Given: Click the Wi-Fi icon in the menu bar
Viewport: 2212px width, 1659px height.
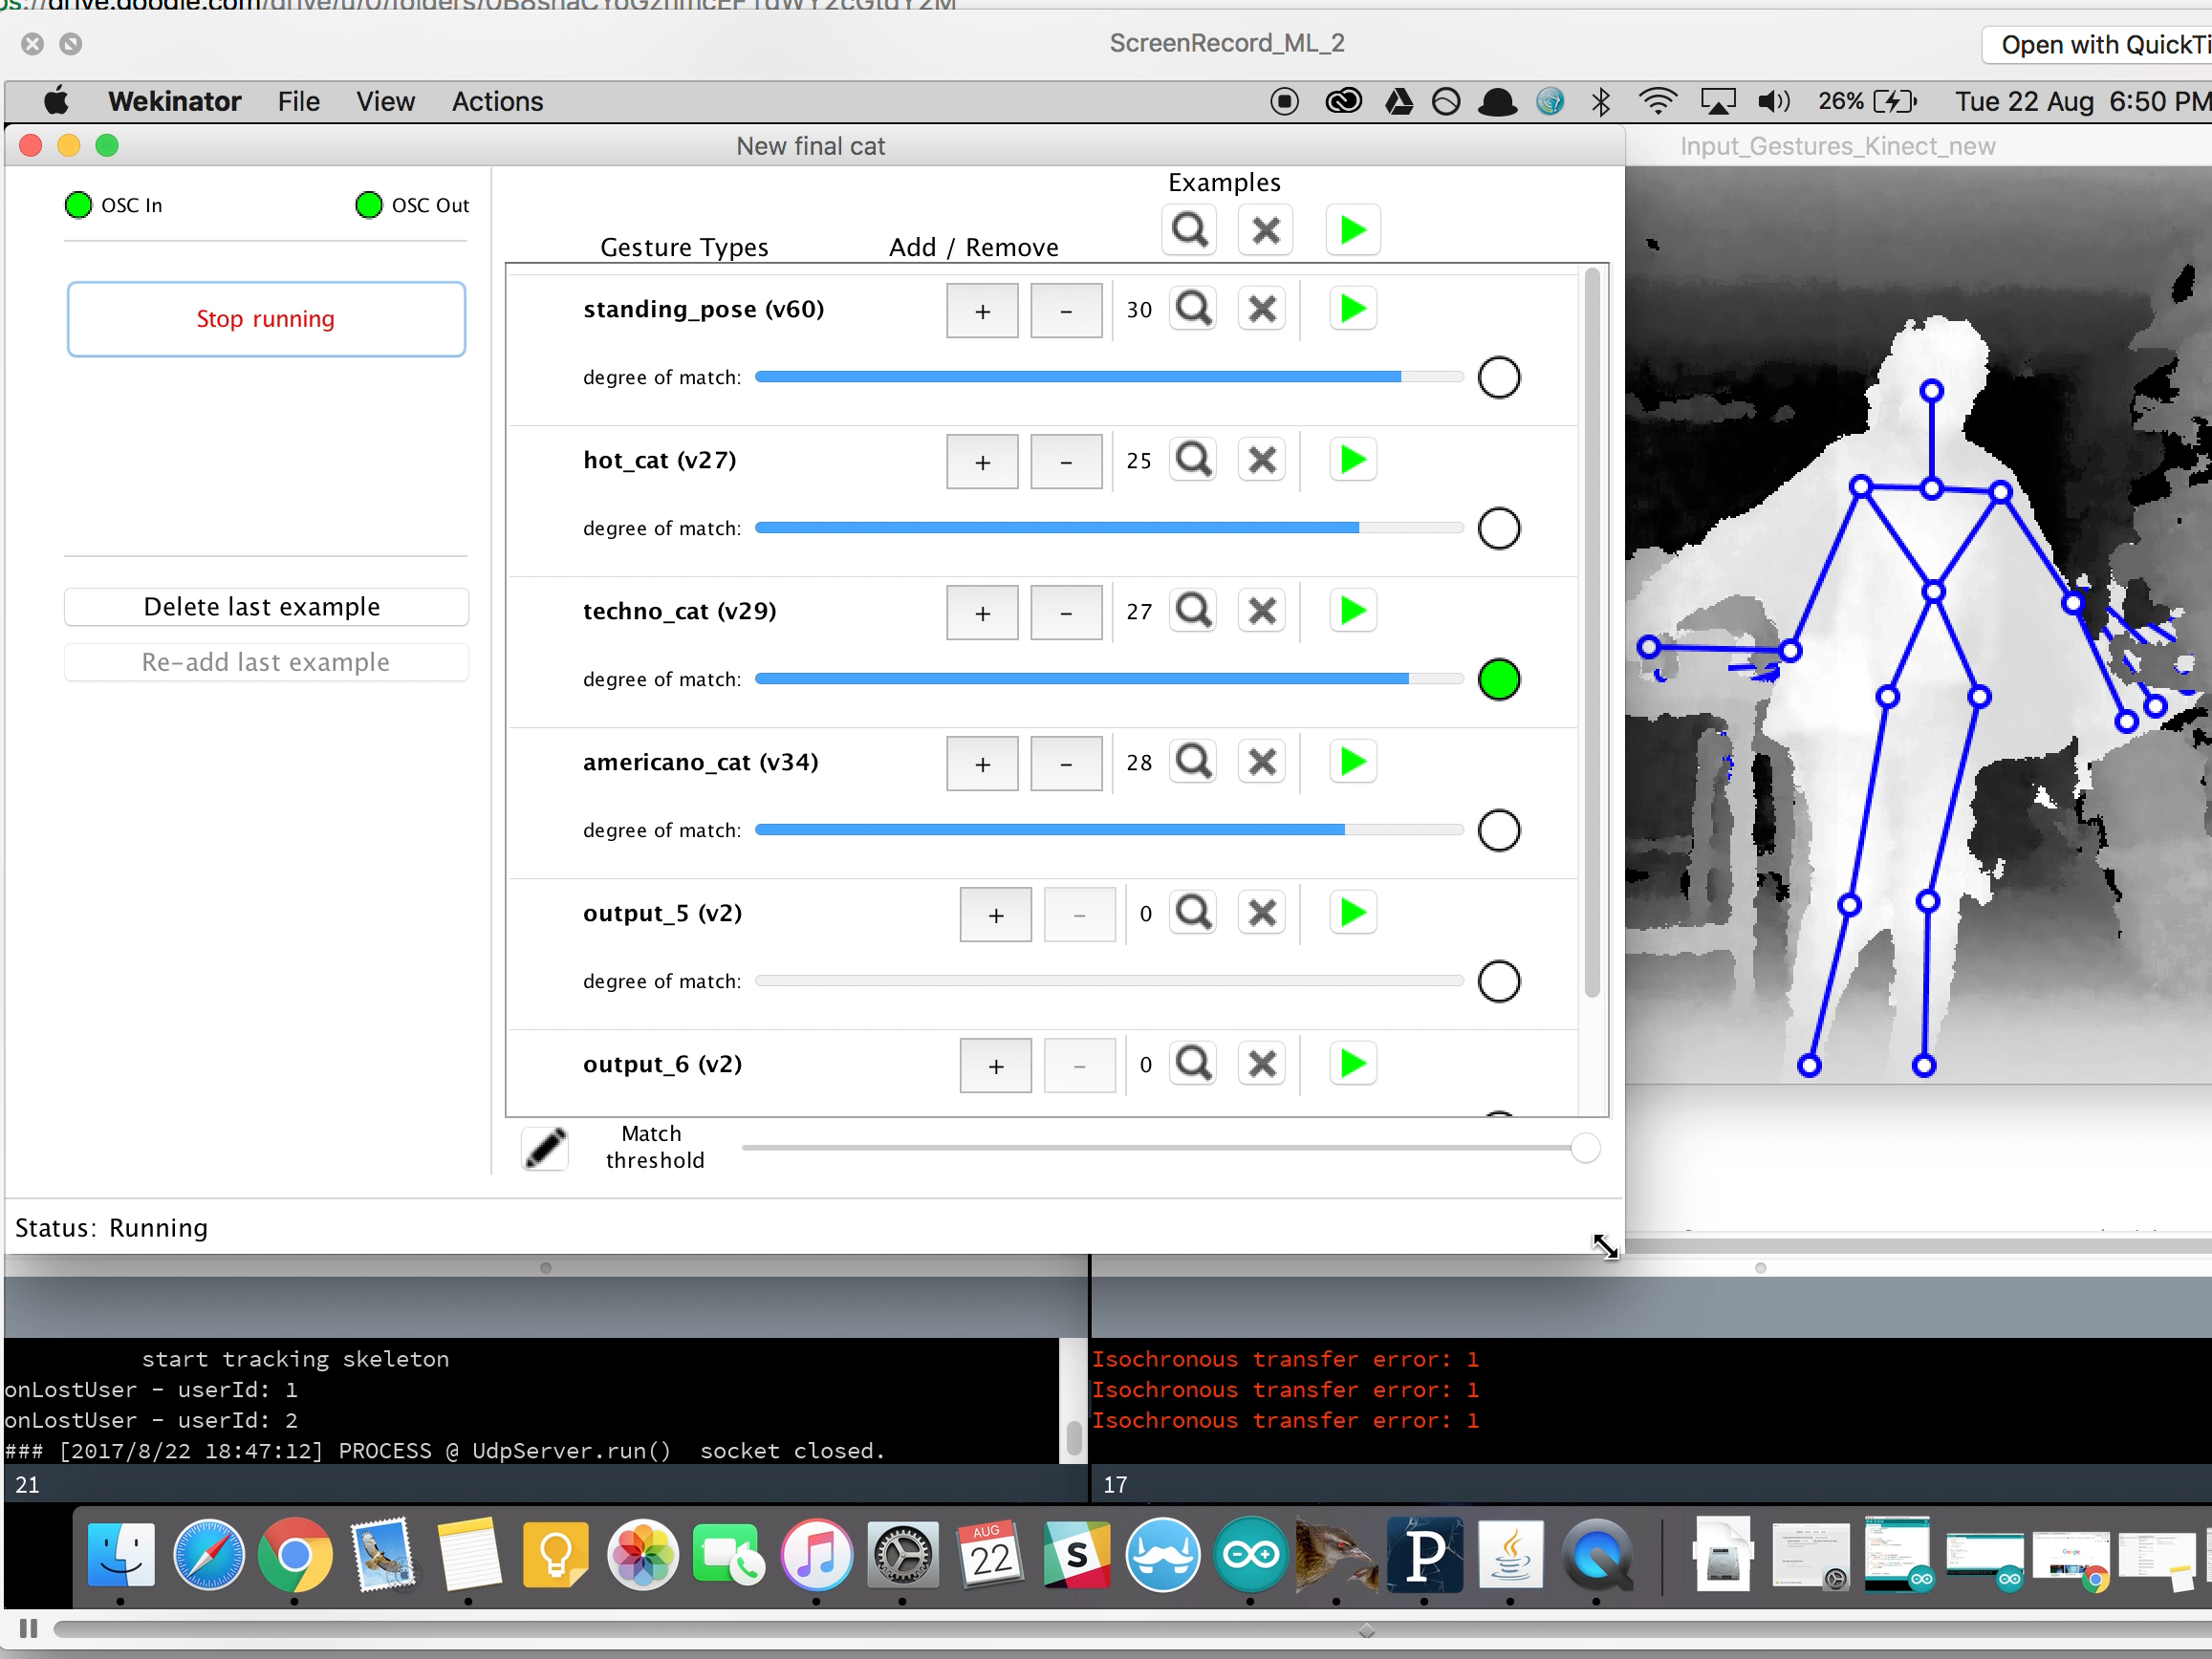Looking at the screenshot, I should (1657, 102).
